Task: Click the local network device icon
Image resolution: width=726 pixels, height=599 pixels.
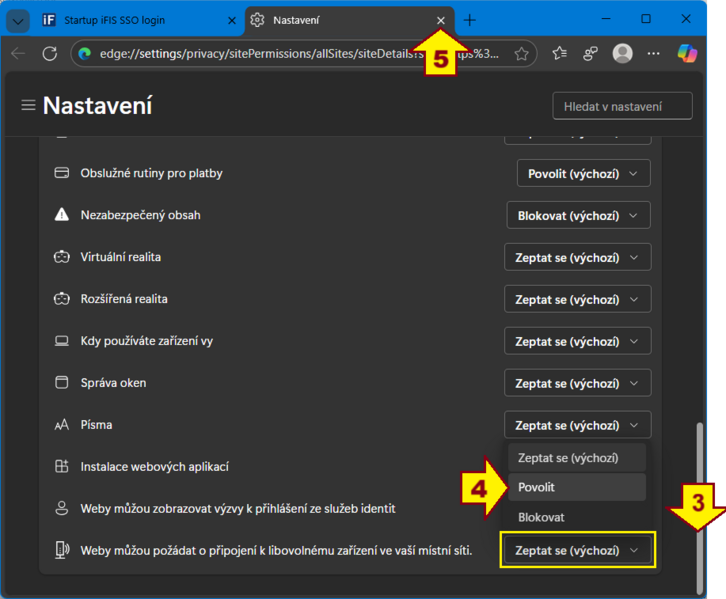Action: (x=62, y=550)
